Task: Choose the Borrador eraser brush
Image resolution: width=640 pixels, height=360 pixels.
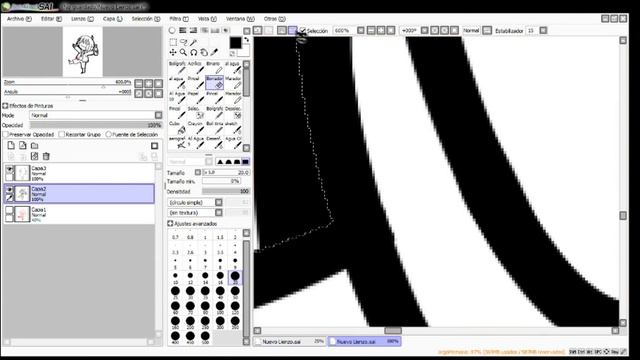Action: (215, 82)
